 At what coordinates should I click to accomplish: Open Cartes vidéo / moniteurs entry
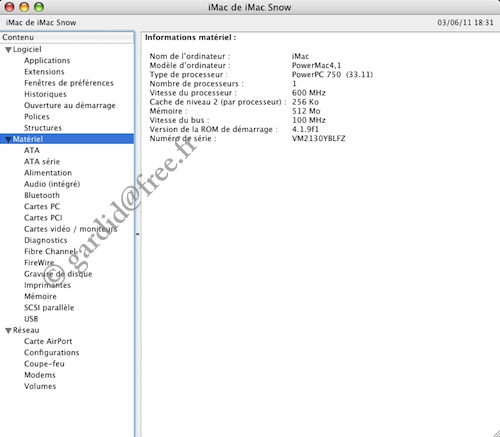click(70, 229)
